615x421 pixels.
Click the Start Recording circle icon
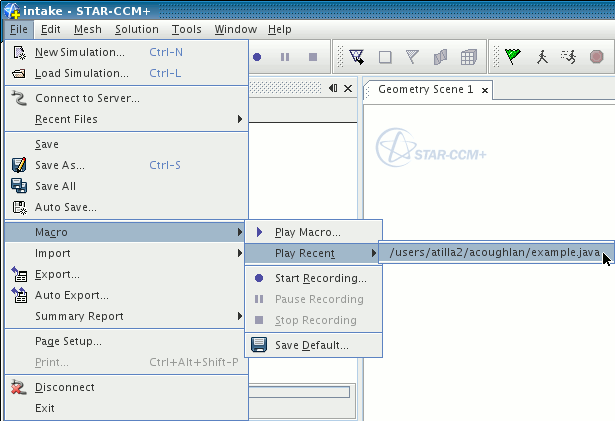coord(259,278)
